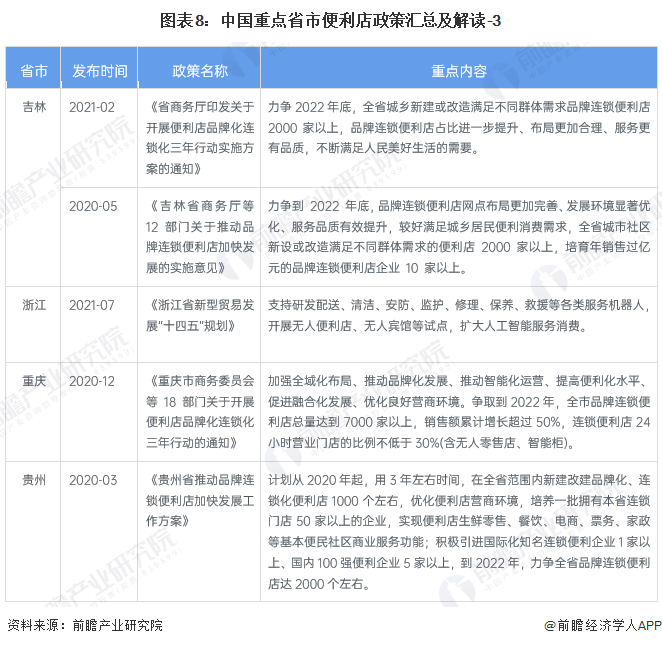Image resolution: width=662 pixels, height=646 pixels.
Task: Click policy name 浙江省新型贸易发展十四五规划
Action: 200,315
